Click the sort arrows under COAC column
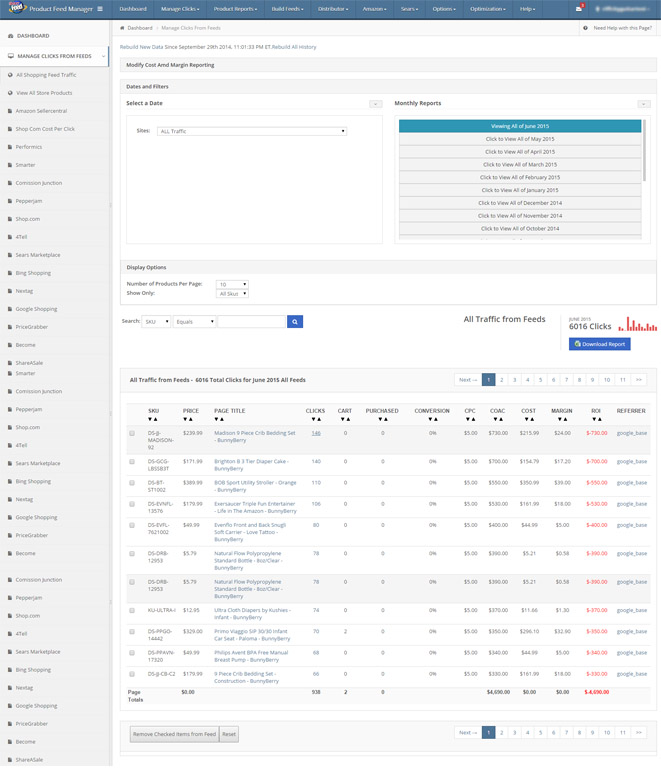Screen dimensions: 661x768 pyautogui.click(x=498, y=419)
